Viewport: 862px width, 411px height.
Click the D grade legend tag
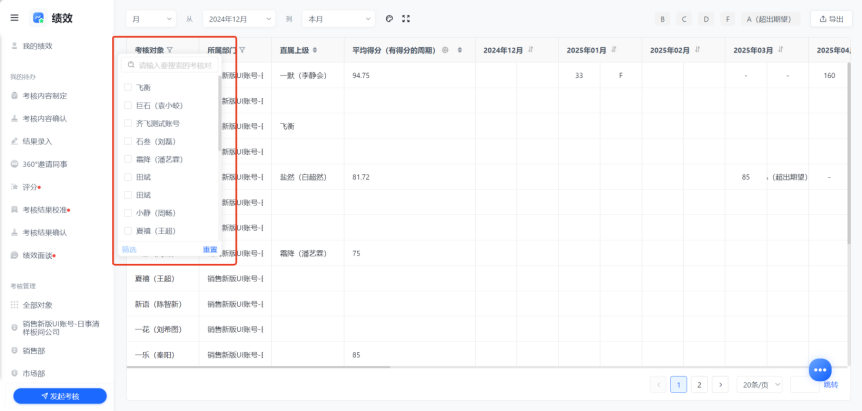(x=706, y=19)
